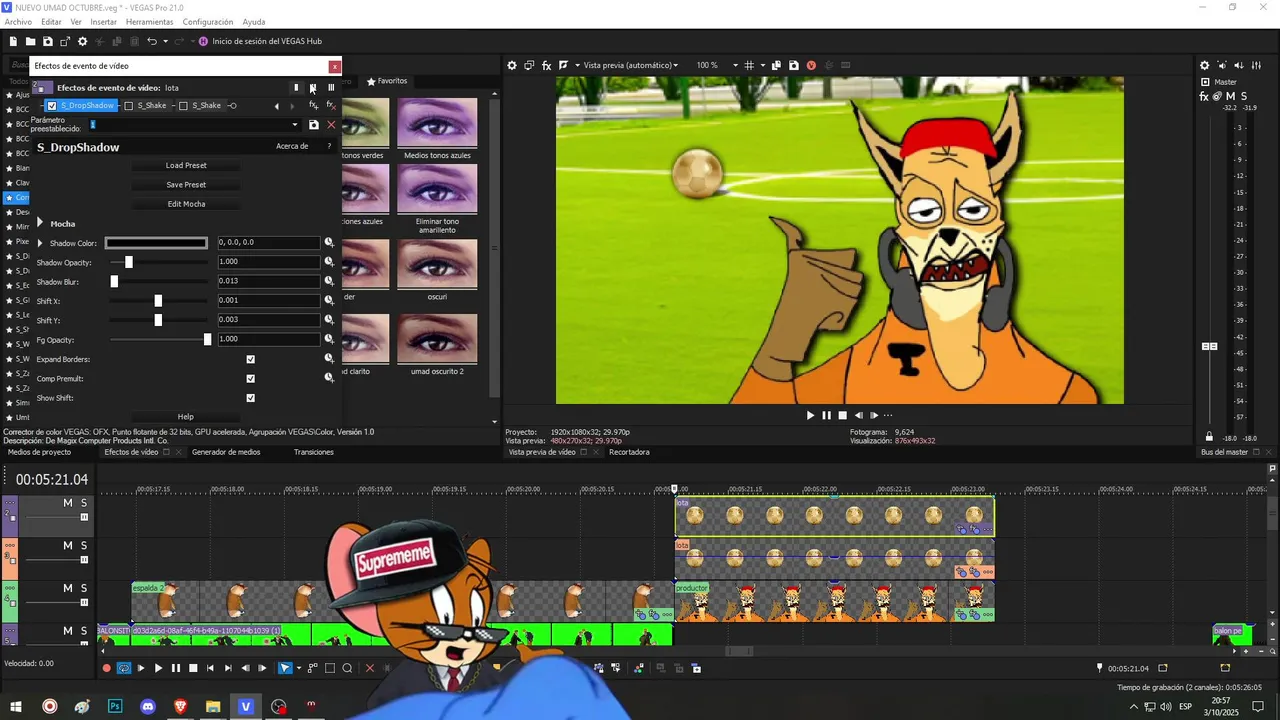1280x720 pixels.
Task: Enable the S_DropShadow effect checkbox
Action: 52,105
